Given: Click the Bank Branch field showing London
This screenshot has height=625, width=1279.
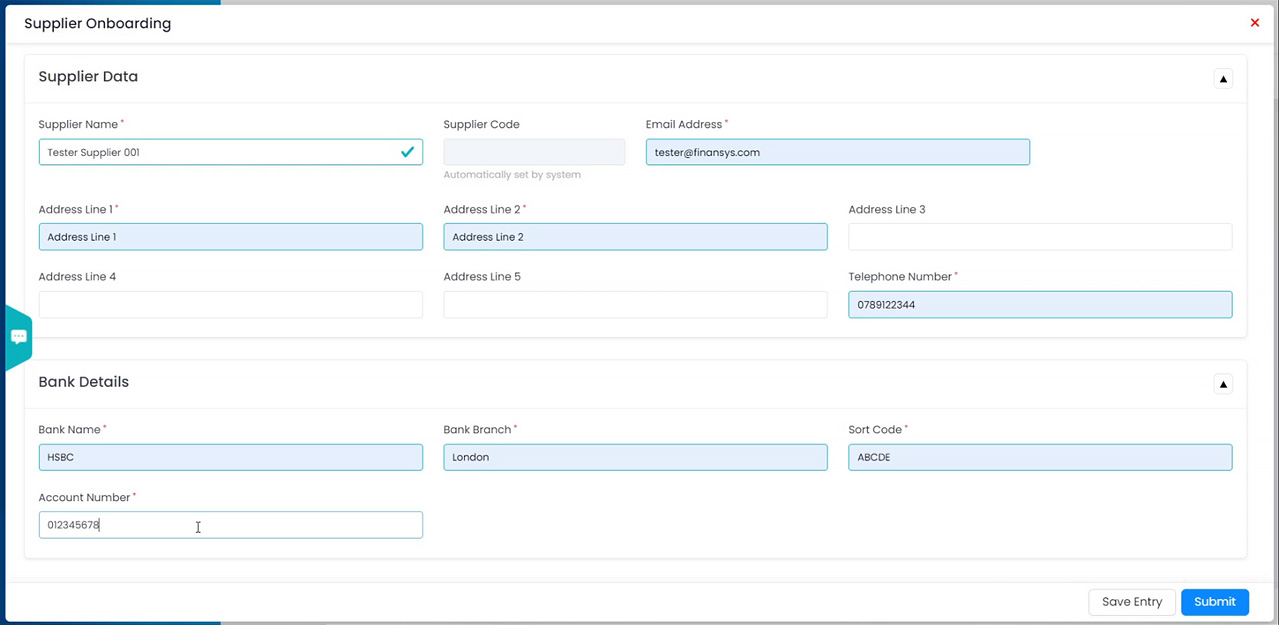Looking at the screenshot, I should click(x=635, y=457).
